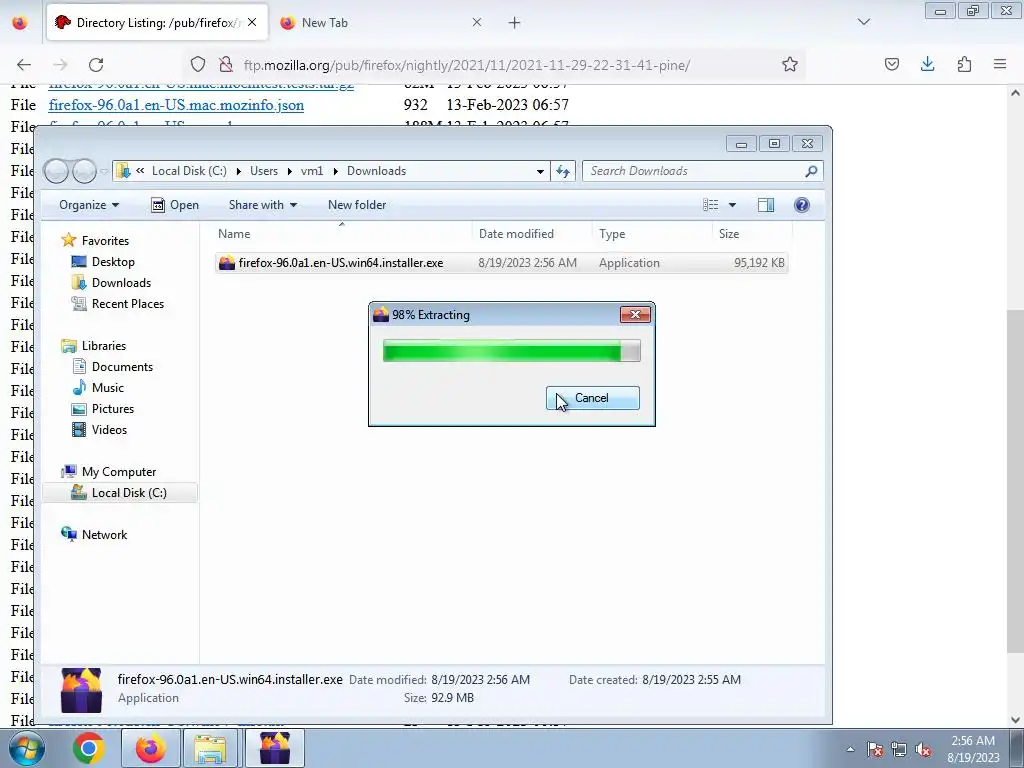Create a New folder from toolbar
Viewport: 1024px width, 768px height.
(x=357, y=204)
